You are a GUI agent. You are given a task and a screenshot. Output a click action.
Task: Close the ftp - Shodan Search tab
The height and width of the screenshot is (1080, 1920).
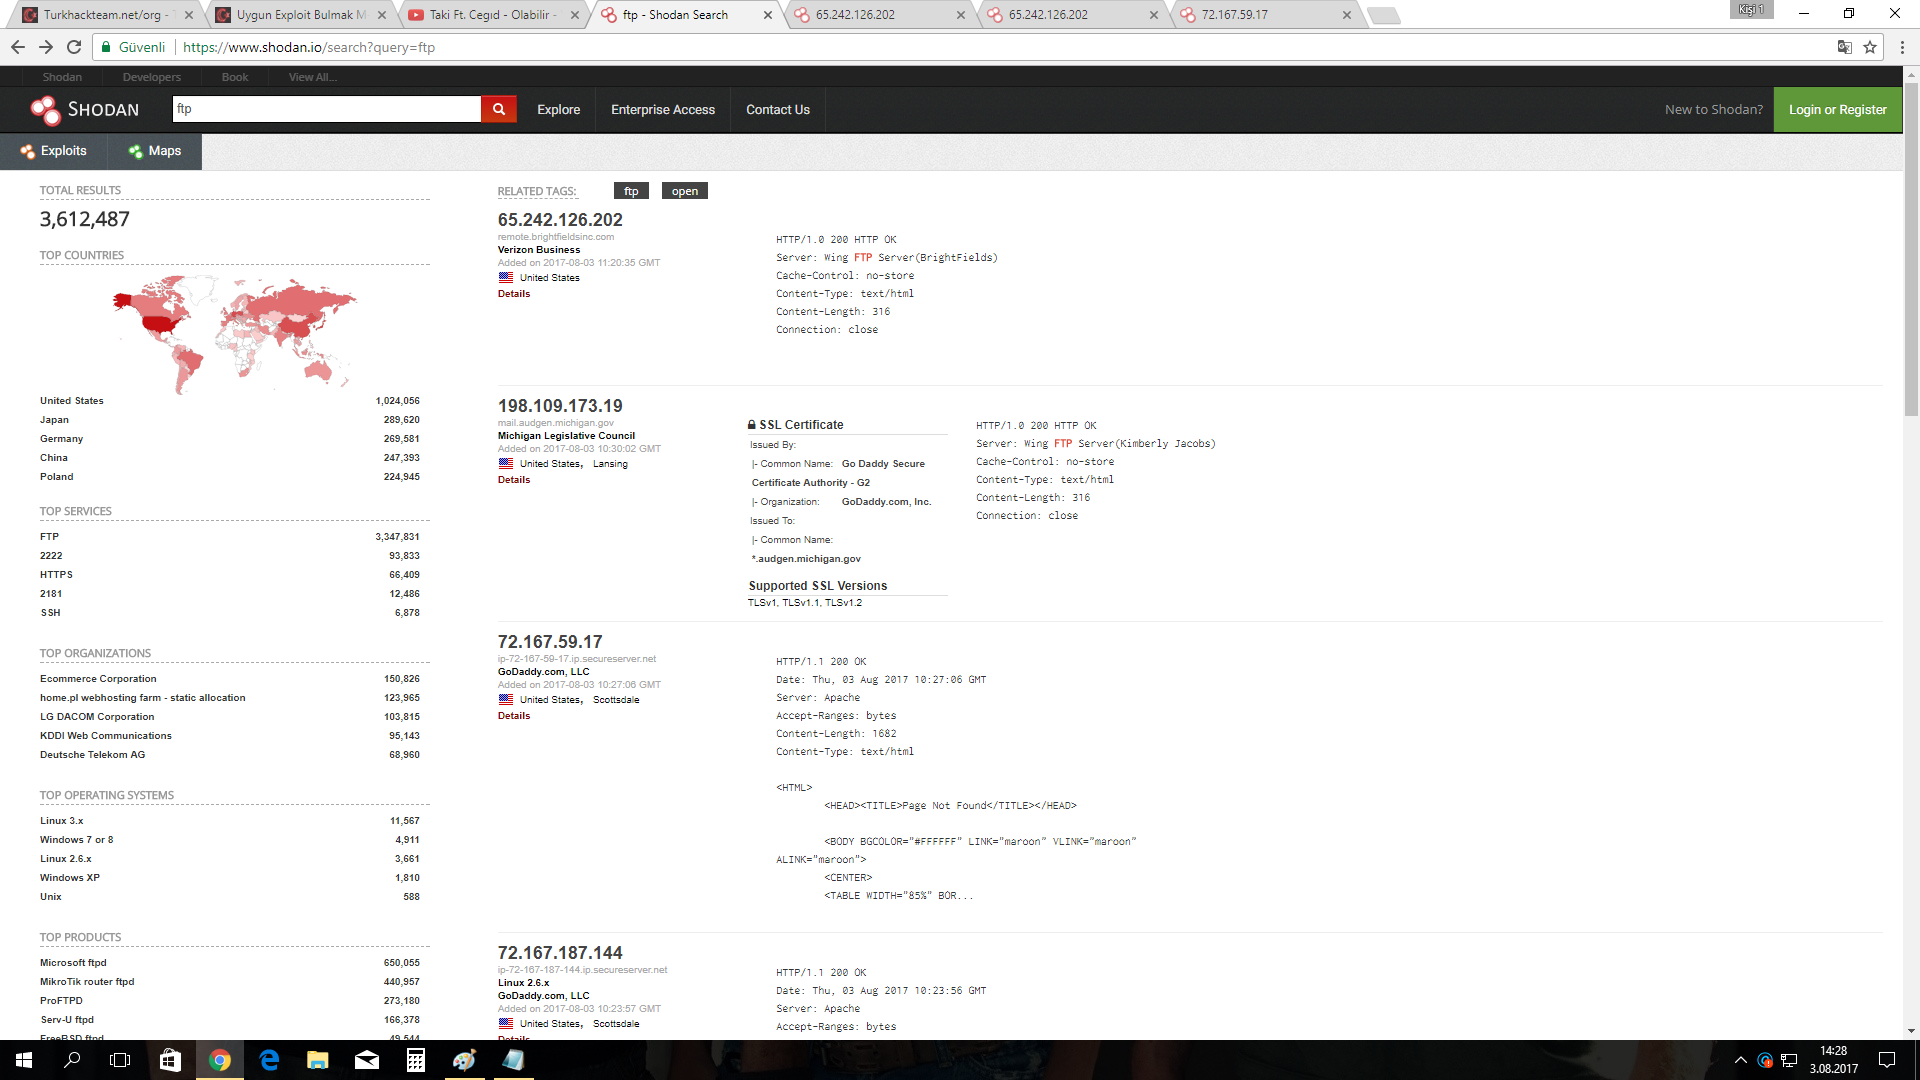(x=768, y=15)
